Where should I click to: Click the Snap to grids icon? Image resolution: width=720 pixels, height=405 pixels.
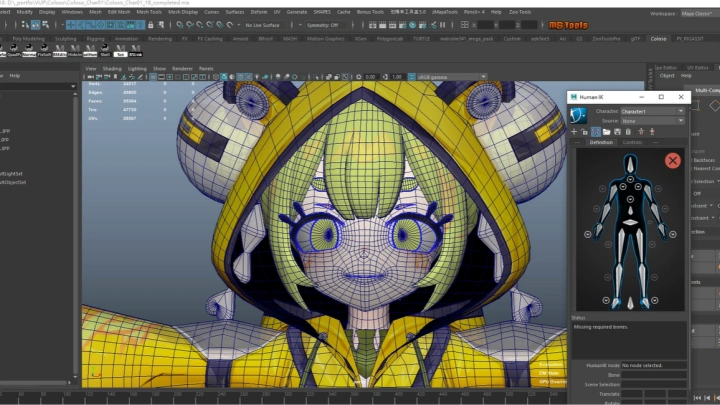coord(180,25)
